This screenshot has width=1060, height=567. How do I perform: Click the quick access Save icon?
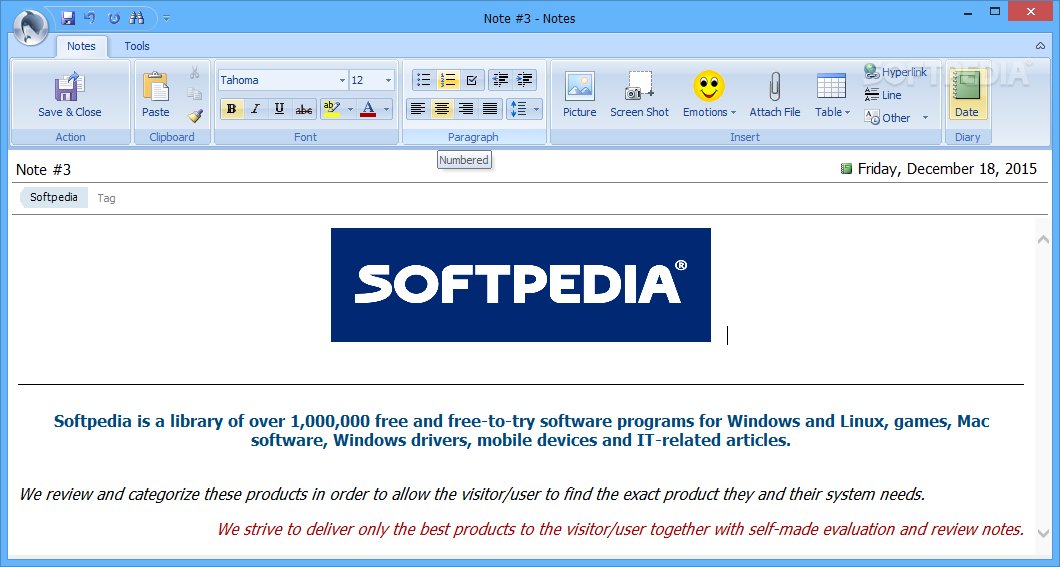click(x=68, y=18)
